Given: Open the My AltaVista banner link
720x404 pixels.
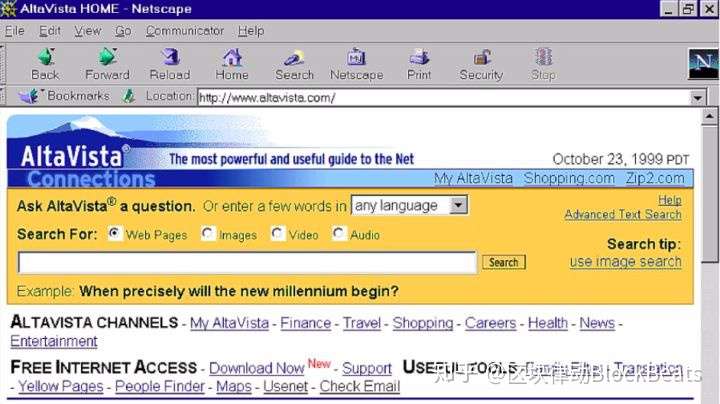Looking at the screenshot, I should coord(473,178).
